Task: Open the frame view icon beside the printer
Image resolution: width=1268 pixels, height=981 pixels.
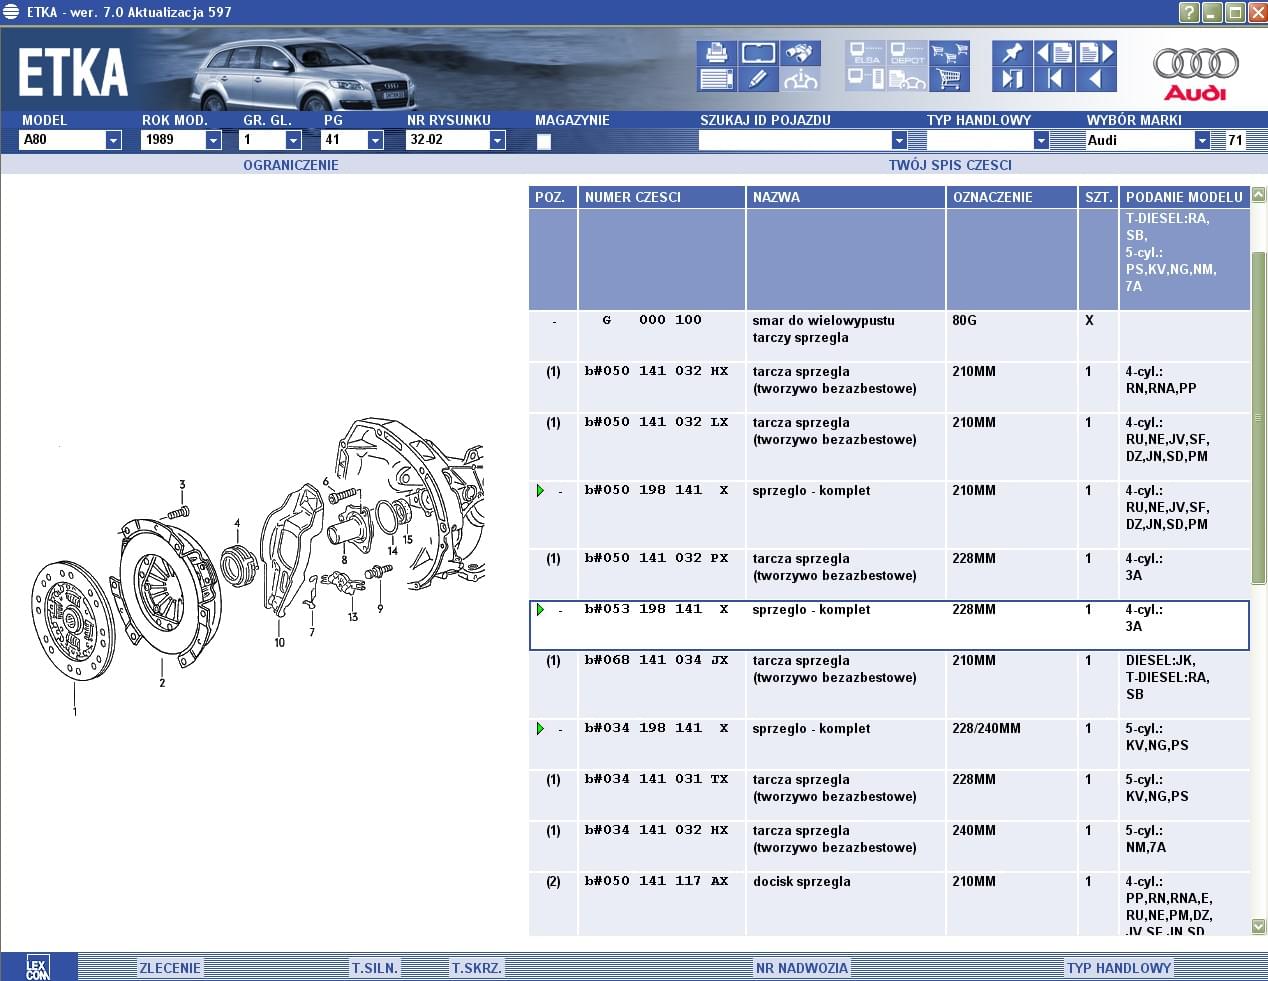Action: [x=758, y=53]
